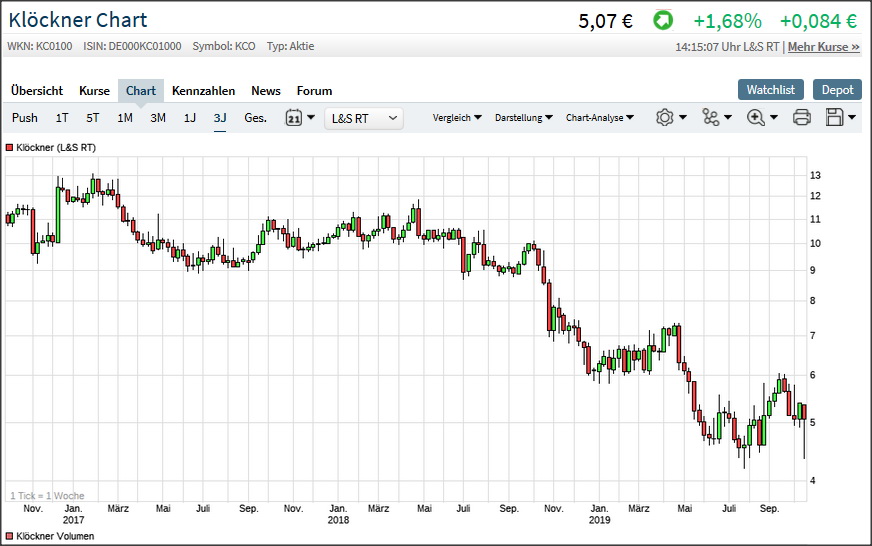Screen dimensions: 872x546
Task: Select the Ges. full time range
Action: coord(256,118)
